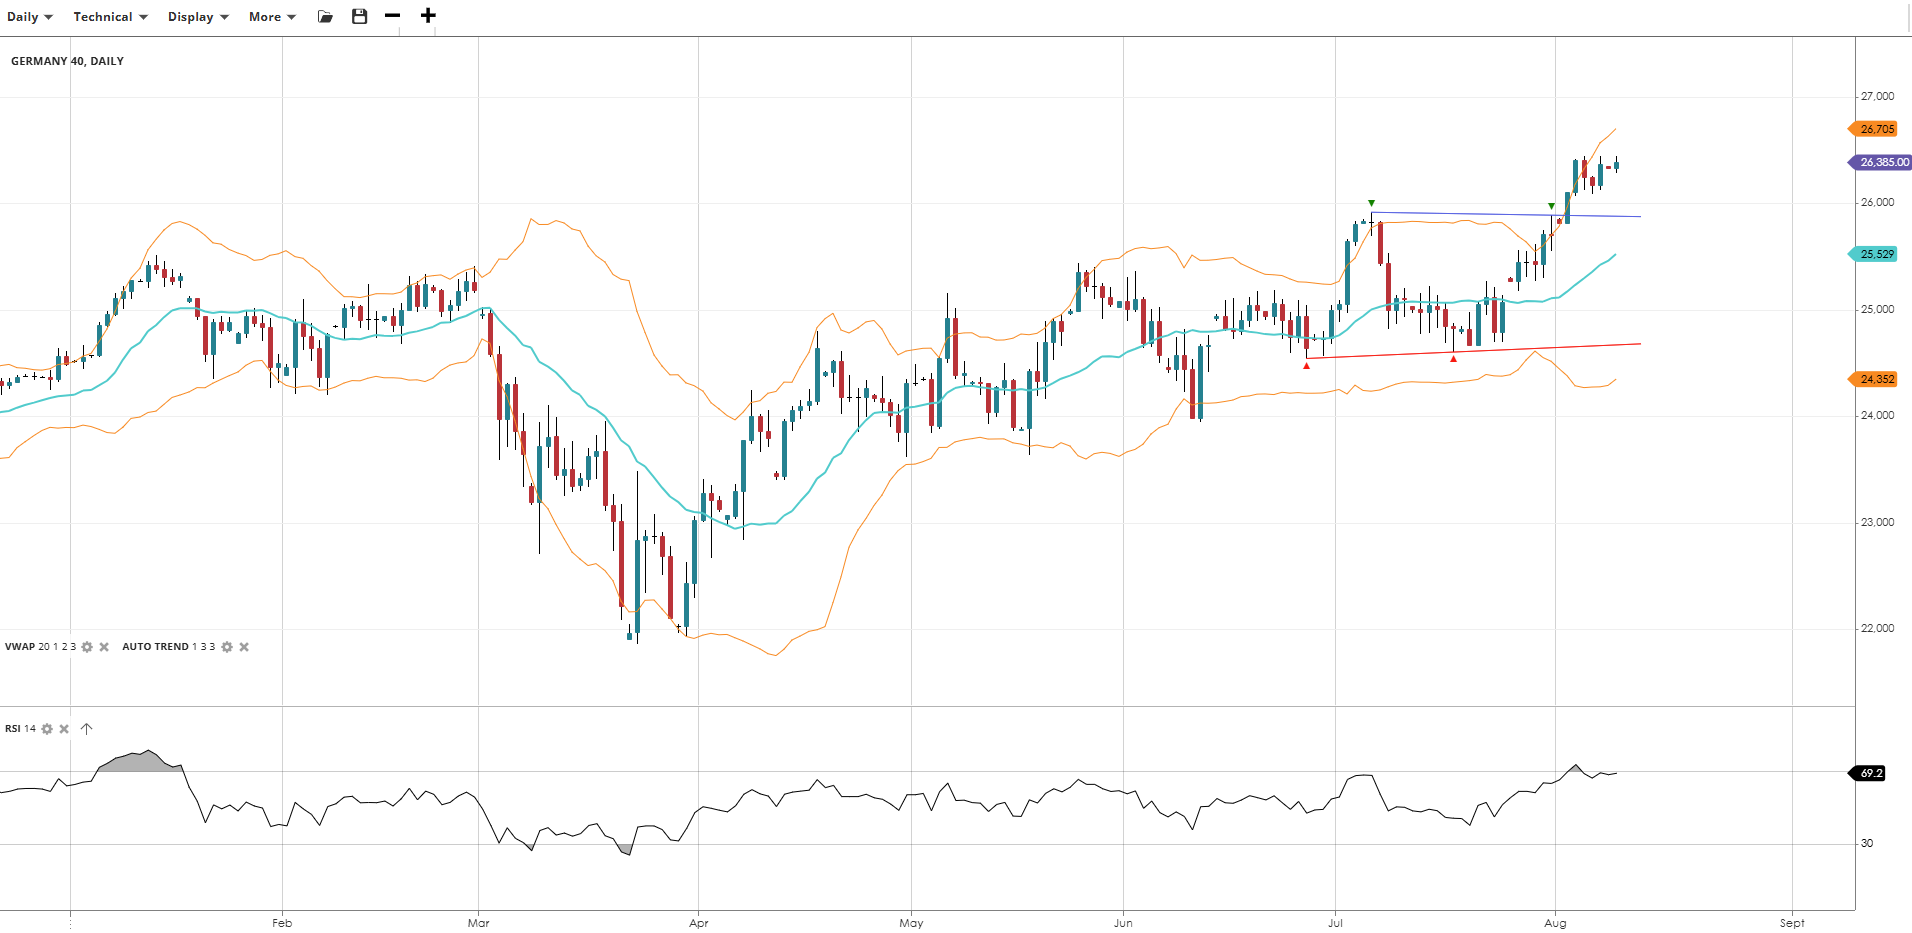Click the Feb date axis label
The width and height of the screenshot is (1912, 933).
(x=282, y=923)
